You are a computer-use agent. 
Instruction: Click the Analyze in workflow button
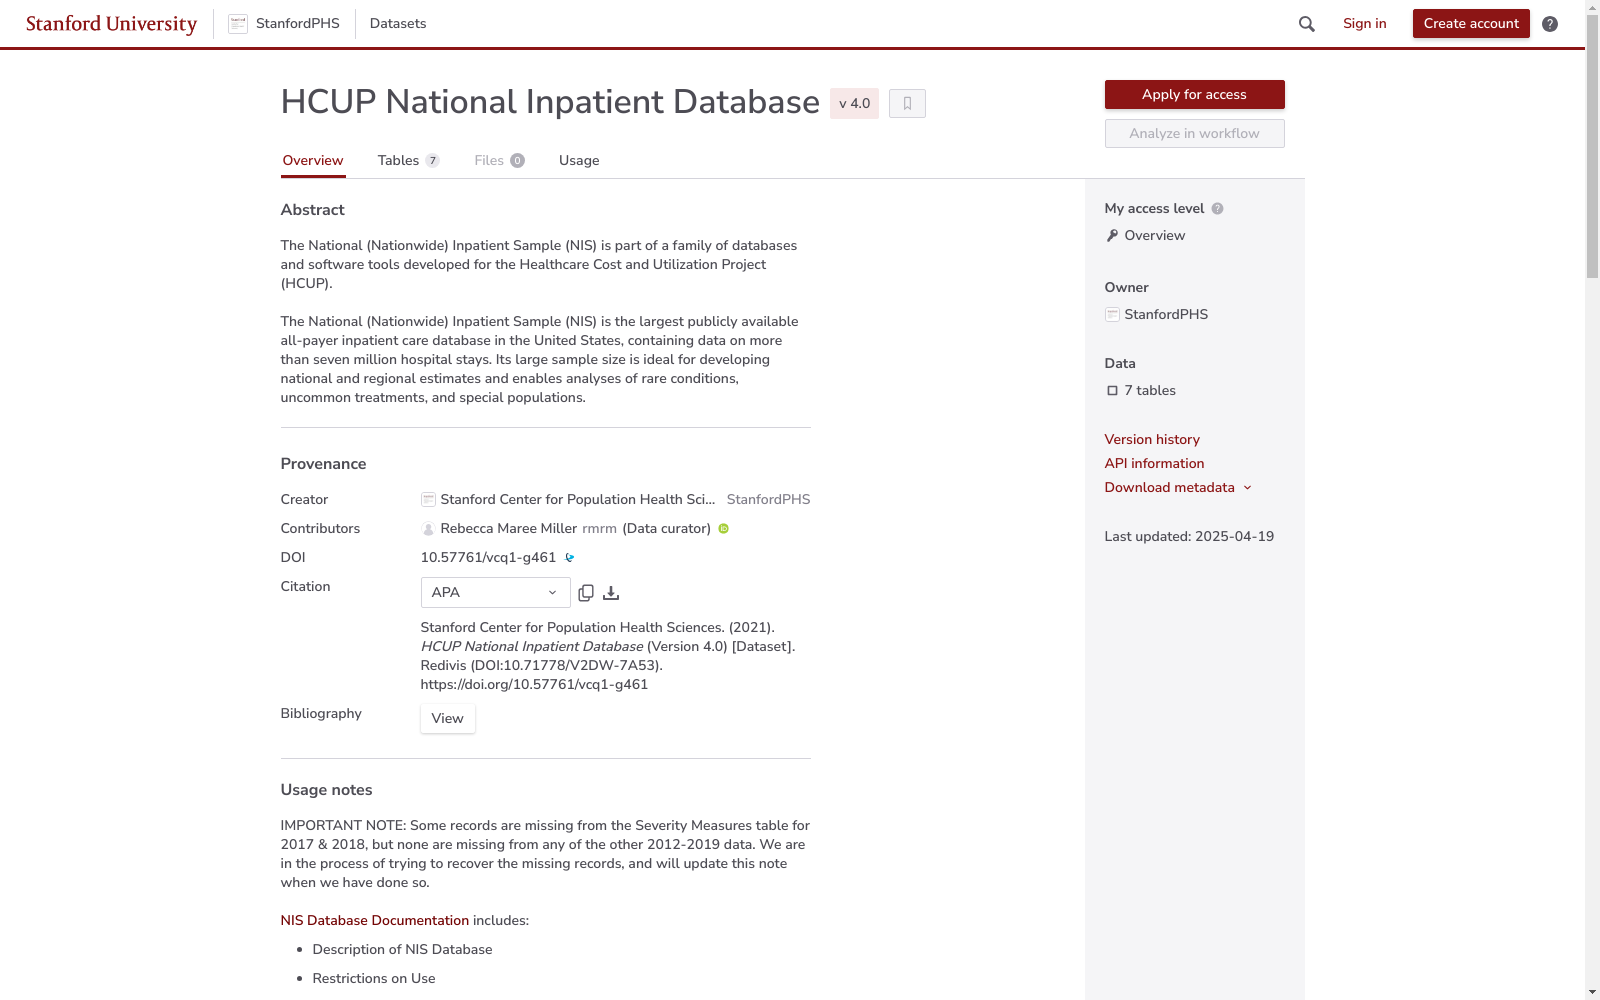[1194, 134]
